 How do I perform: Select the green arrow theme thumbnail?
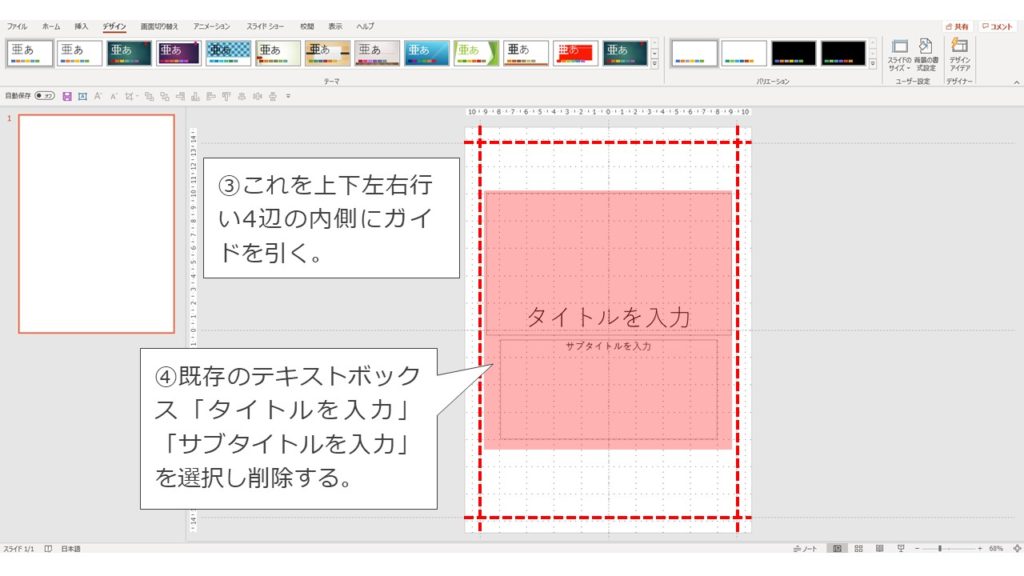(x=477, y=54)
